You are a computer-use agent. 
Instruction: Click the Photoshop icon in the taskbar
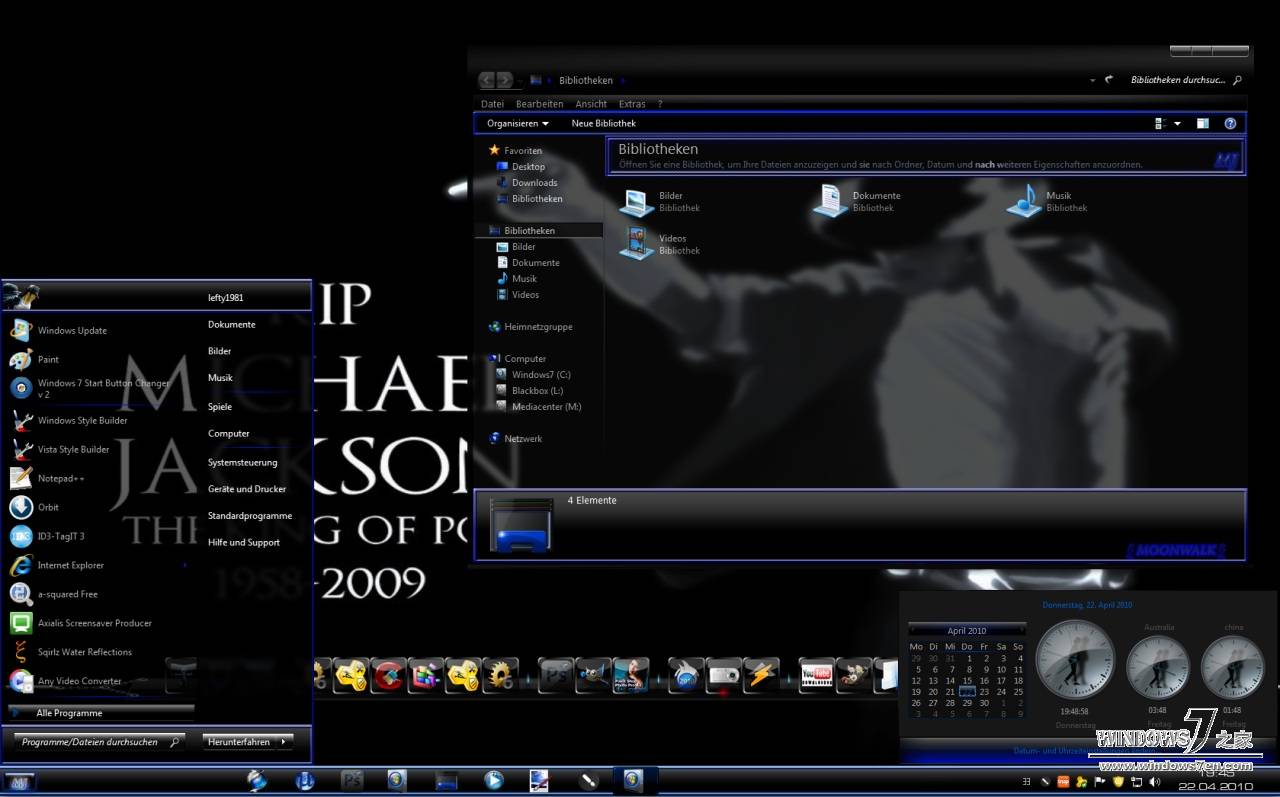click(352, 780)
